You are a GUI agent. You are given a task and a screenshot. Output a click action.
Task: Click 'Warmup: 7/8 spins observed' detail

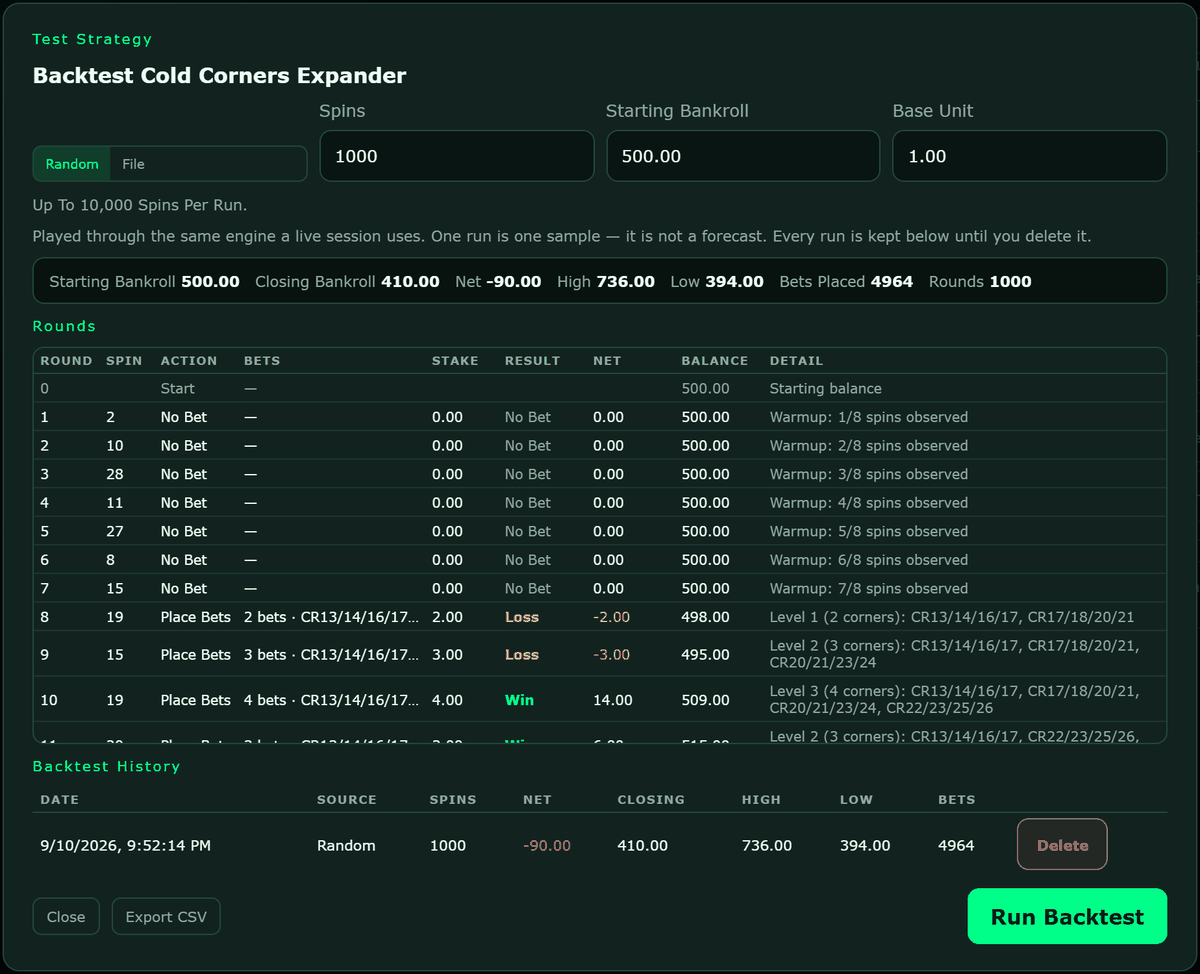click(869, 589)
